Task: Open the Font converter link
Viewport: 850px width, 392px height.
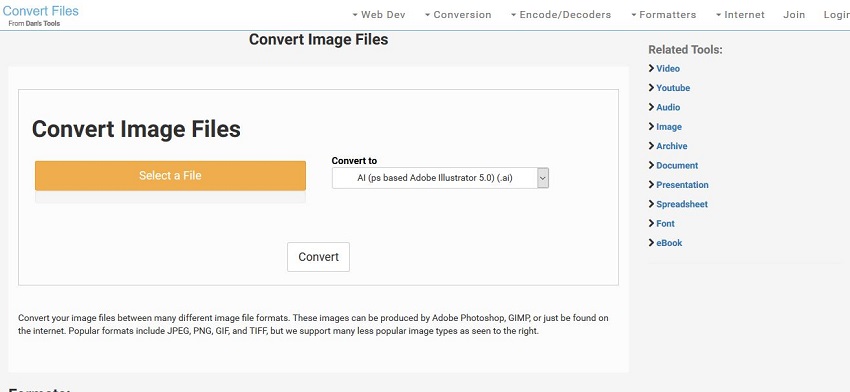Action: coord(665,223)
